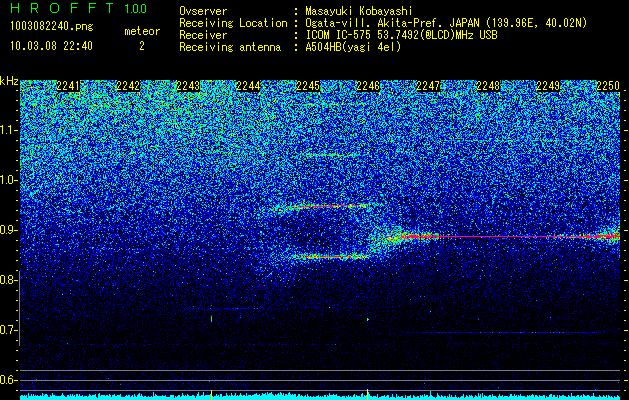This screenshot has height=400, width=629.
Task: Click the yellow meteor marker below 2243
Action: pyautogui.click(x=211, y=394)
